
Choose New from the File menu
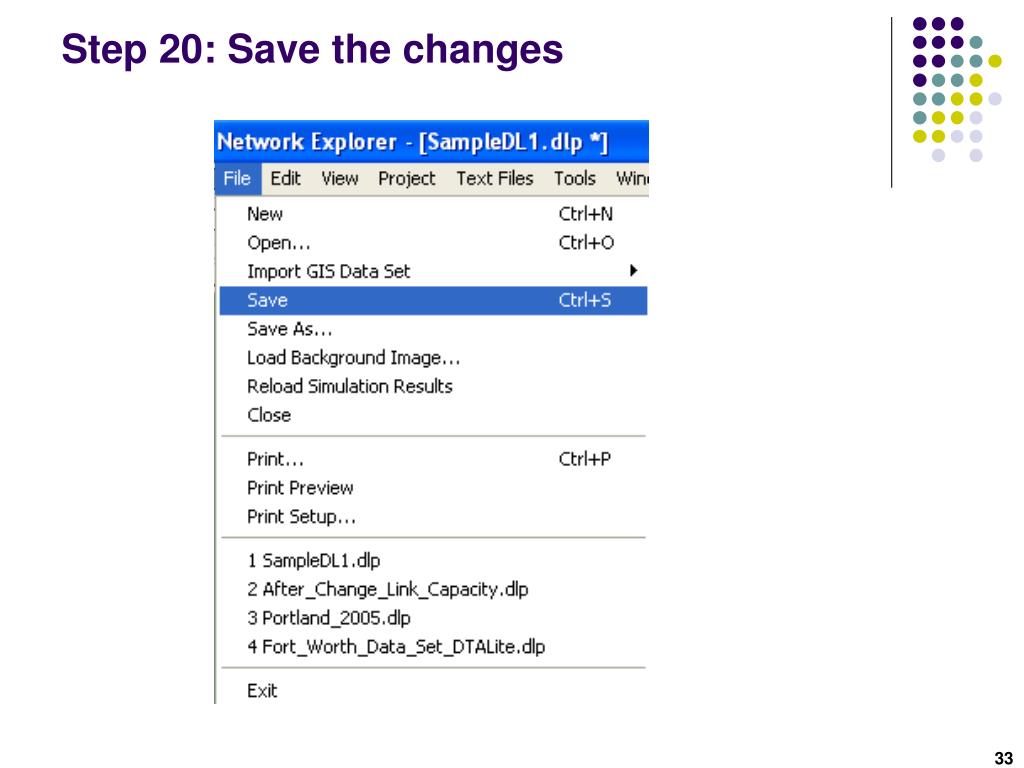433,214
